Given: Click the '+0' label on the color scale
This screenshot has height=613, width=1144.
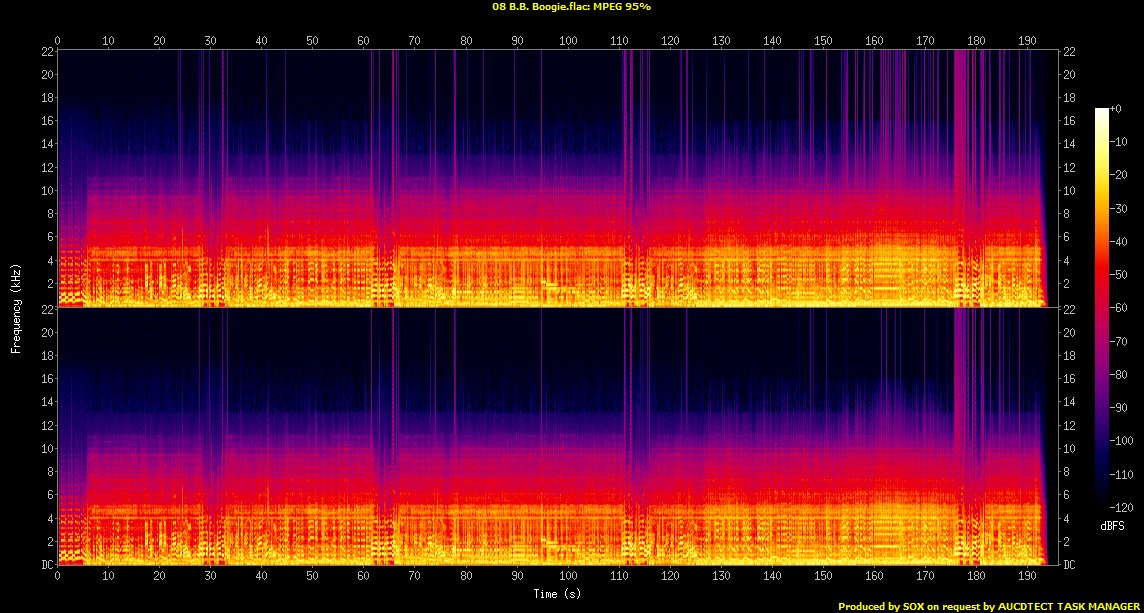Looking at the screenshot, I should tap(1116, 108).
